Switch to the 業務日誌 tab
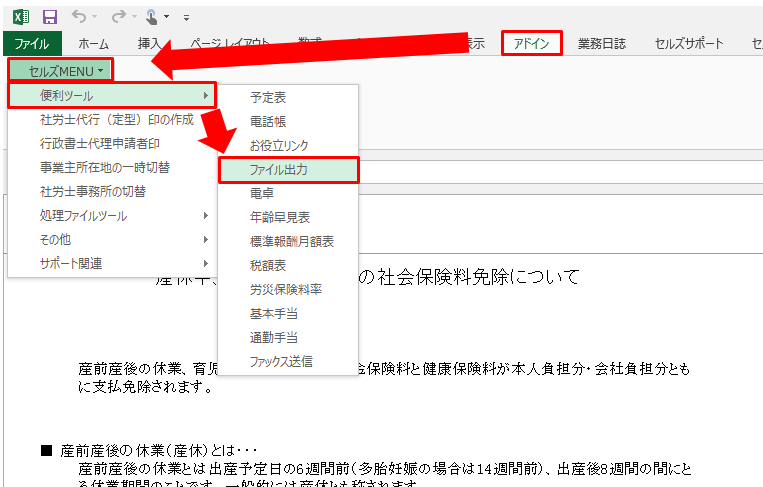763x487 pixels. tap(601, 43)
